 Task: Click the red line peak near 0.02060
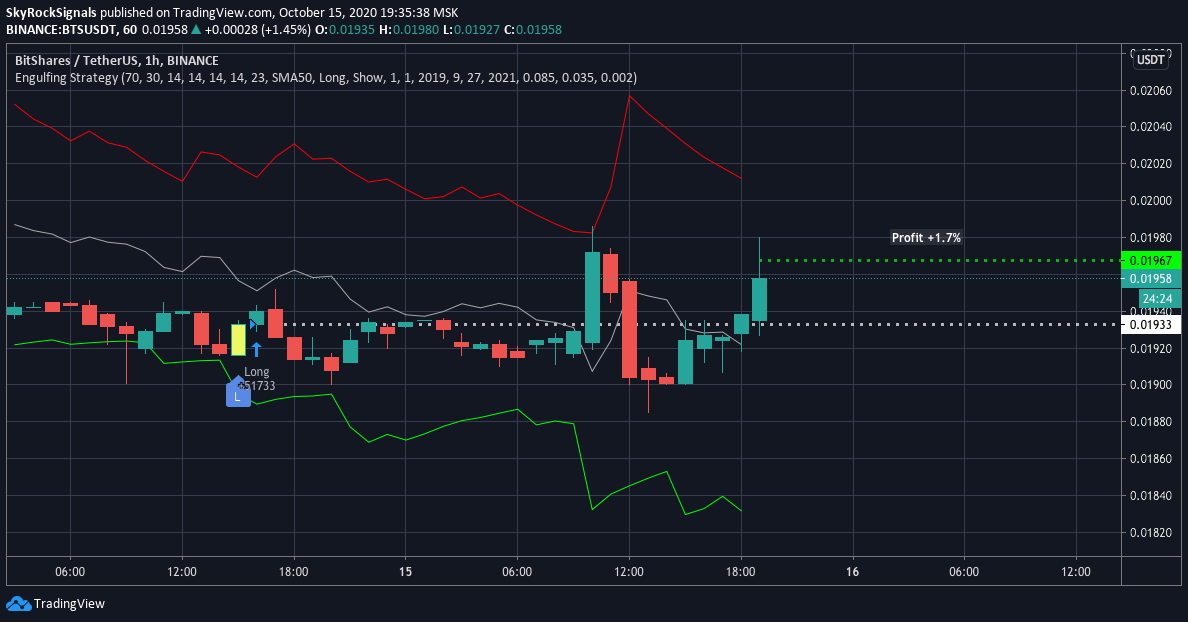click(x=629, y=95)
